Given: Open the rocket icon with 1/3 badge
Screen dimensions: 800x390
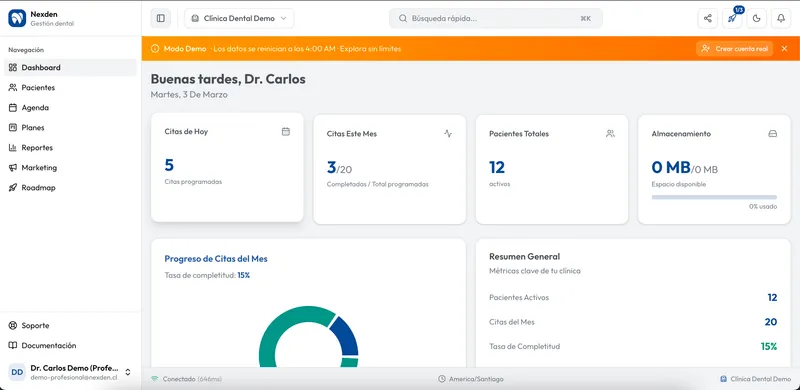Looking at the screenshot, I should (x=732, y=18).
